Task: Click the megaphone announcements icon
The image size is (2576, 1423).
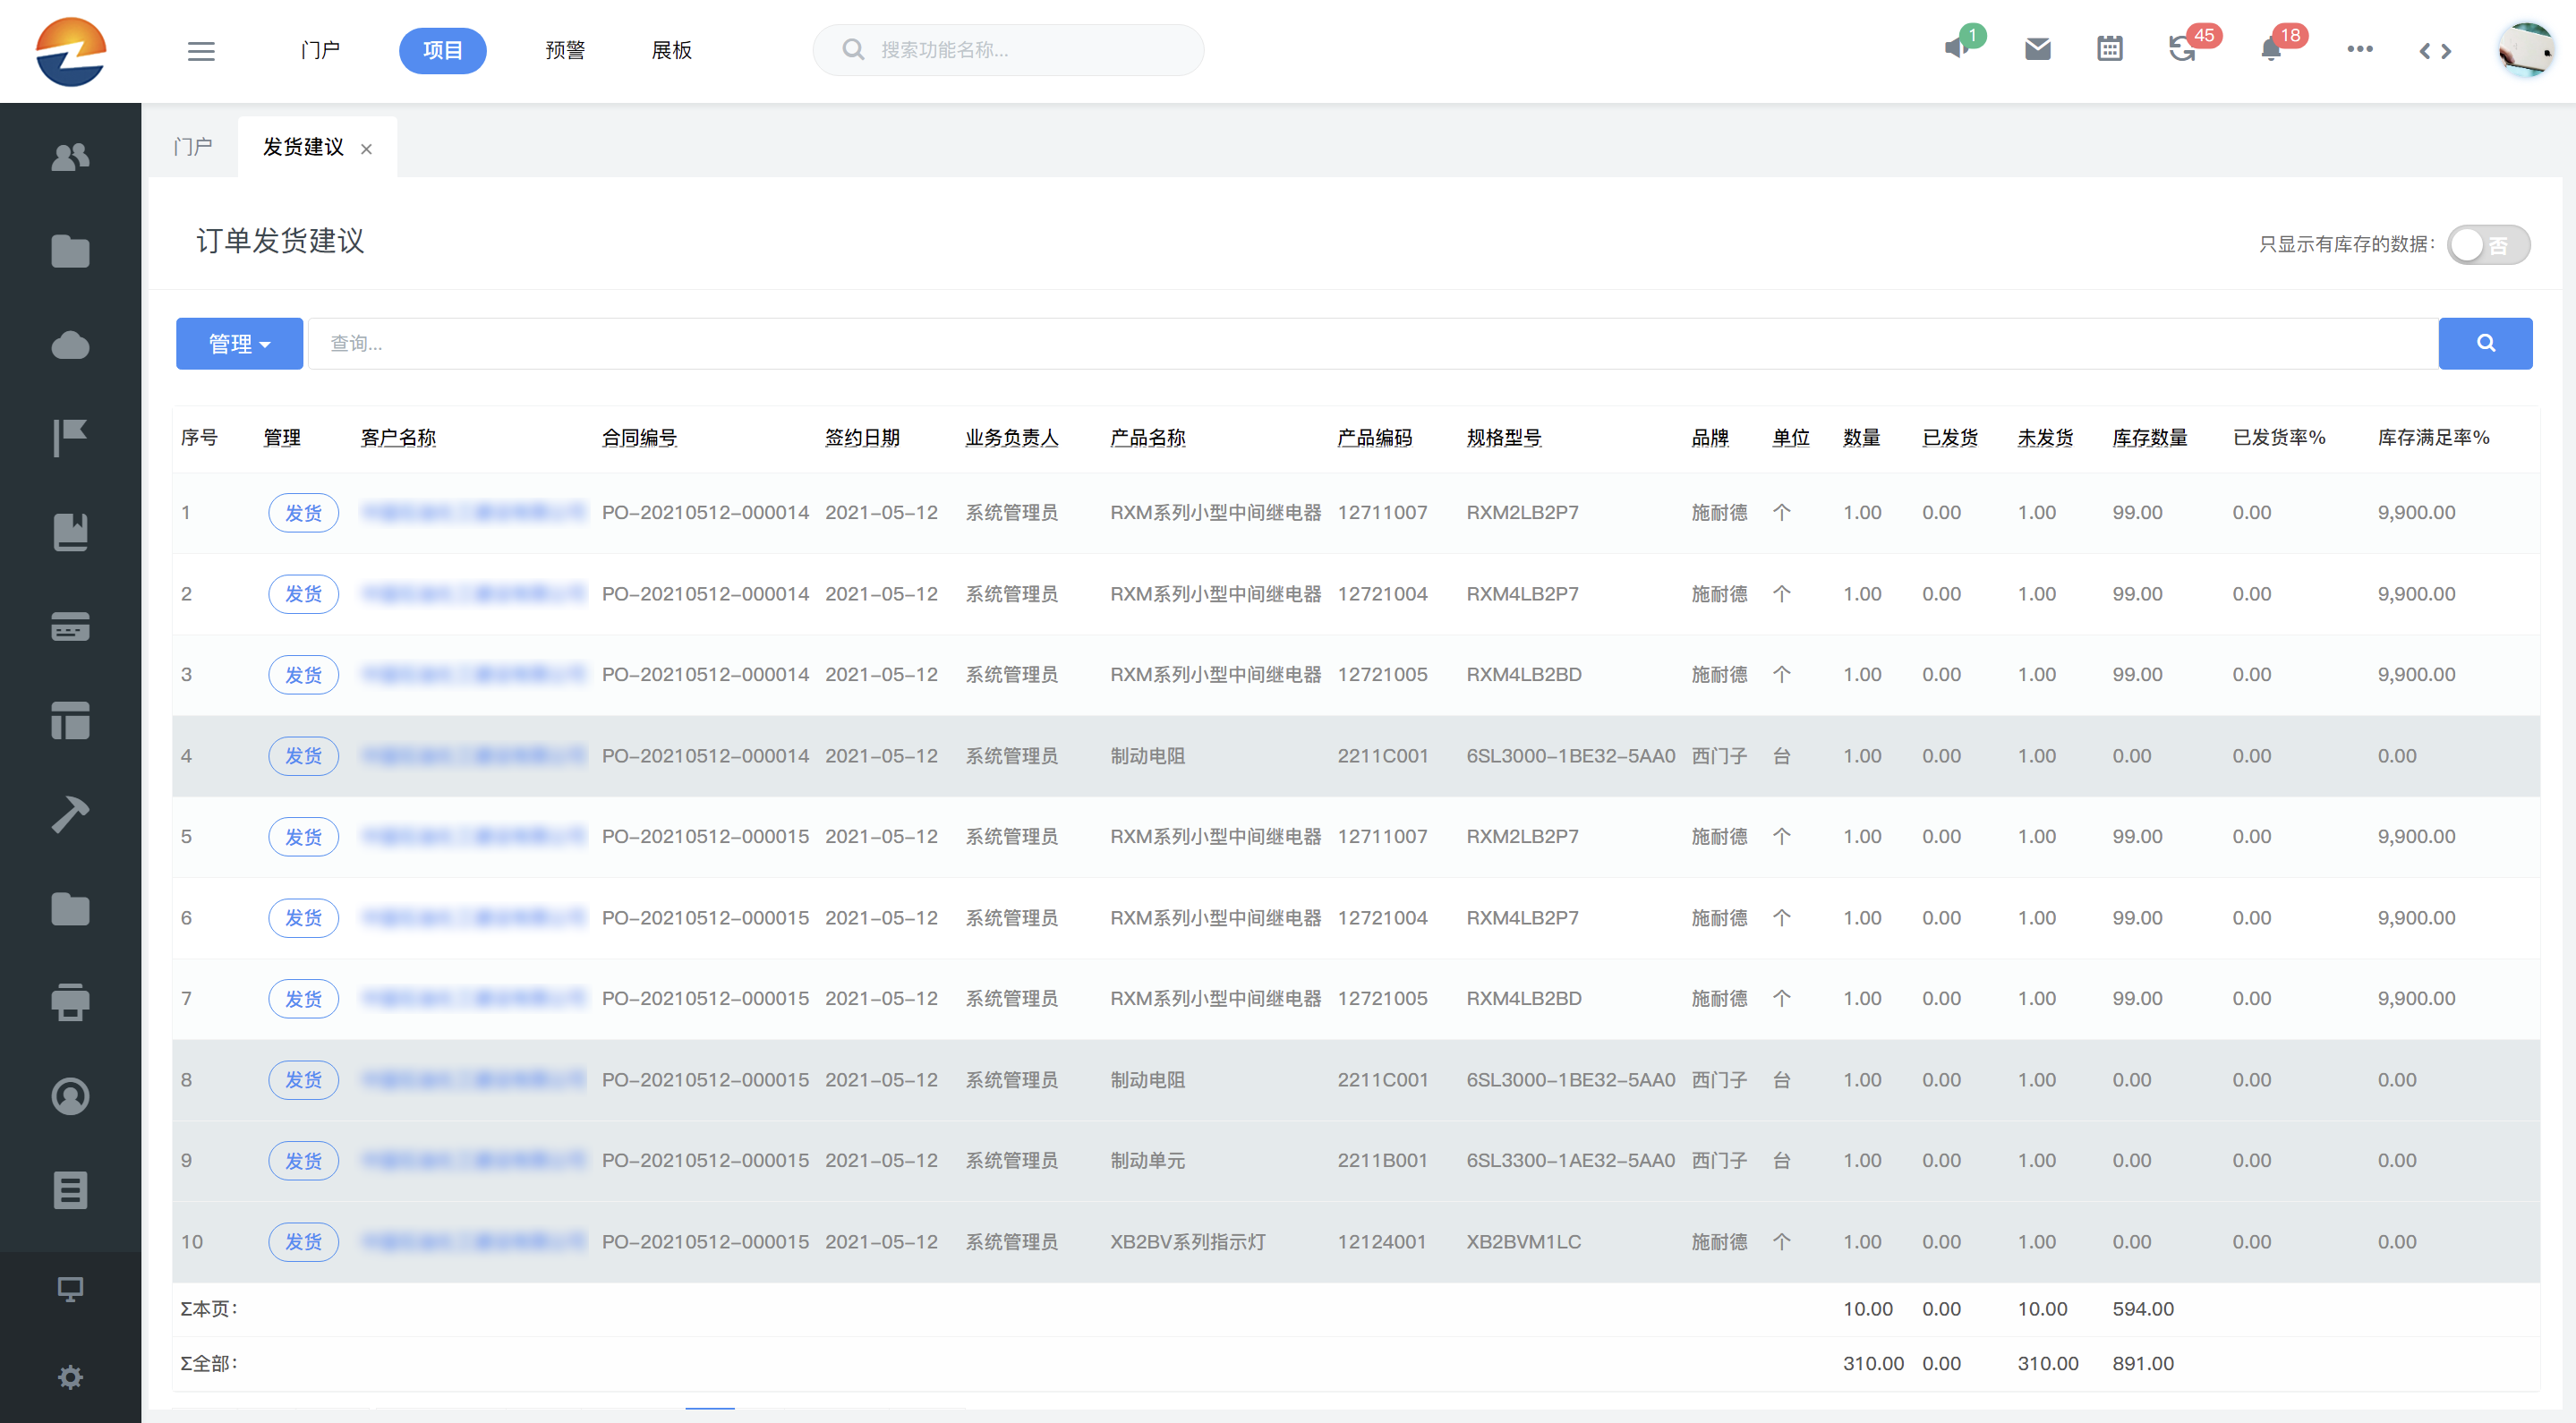Action: (x=1957, y=49)
